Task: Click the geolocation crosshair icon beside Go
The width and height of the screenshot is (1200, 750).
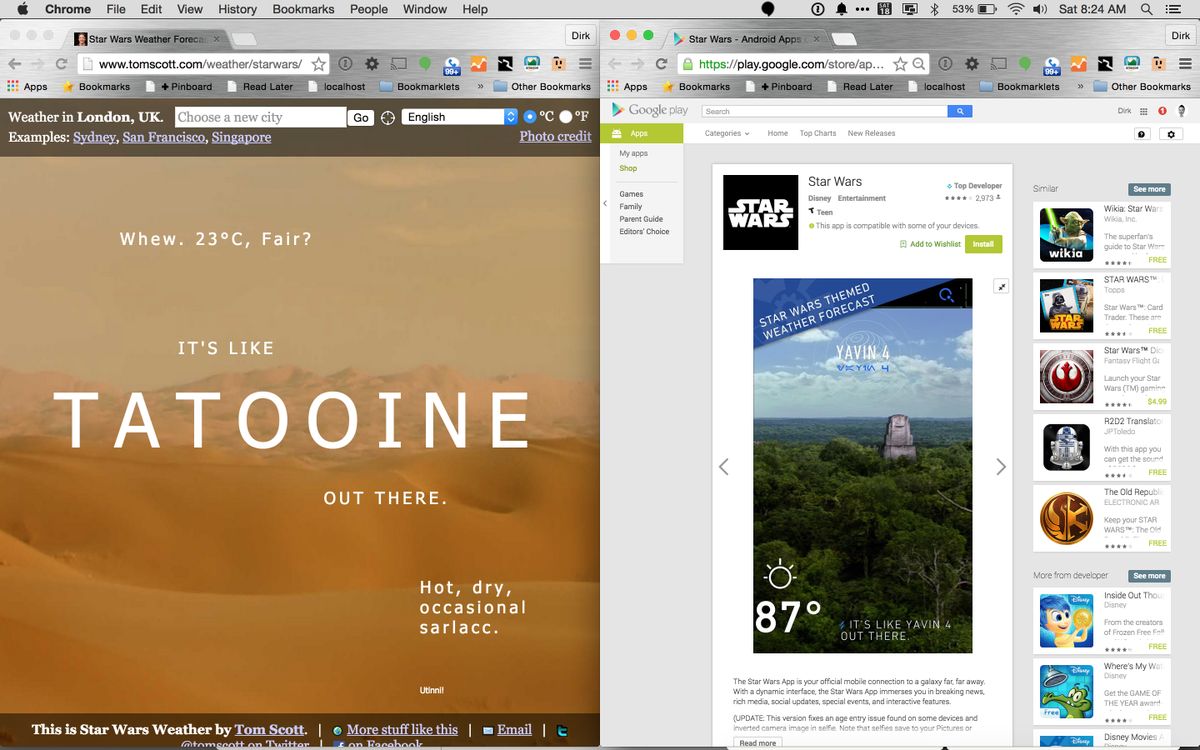Action: (387, 118)
